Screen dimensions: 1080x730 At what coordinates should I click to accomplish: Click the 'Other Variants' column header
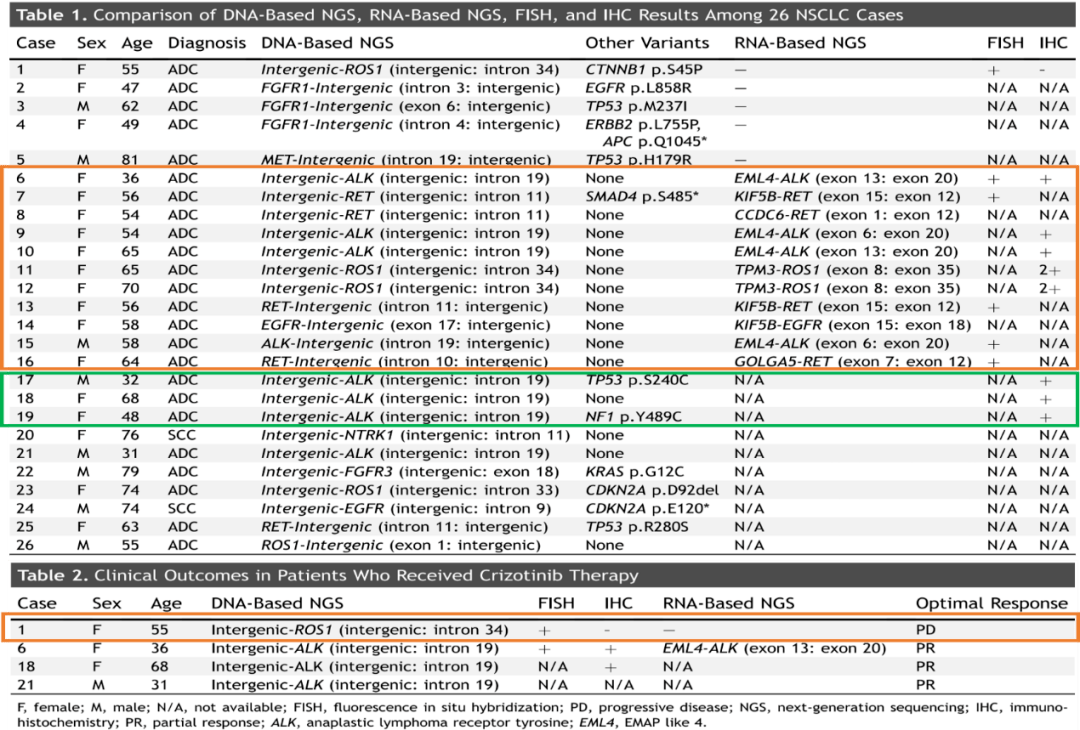(647, 43)
